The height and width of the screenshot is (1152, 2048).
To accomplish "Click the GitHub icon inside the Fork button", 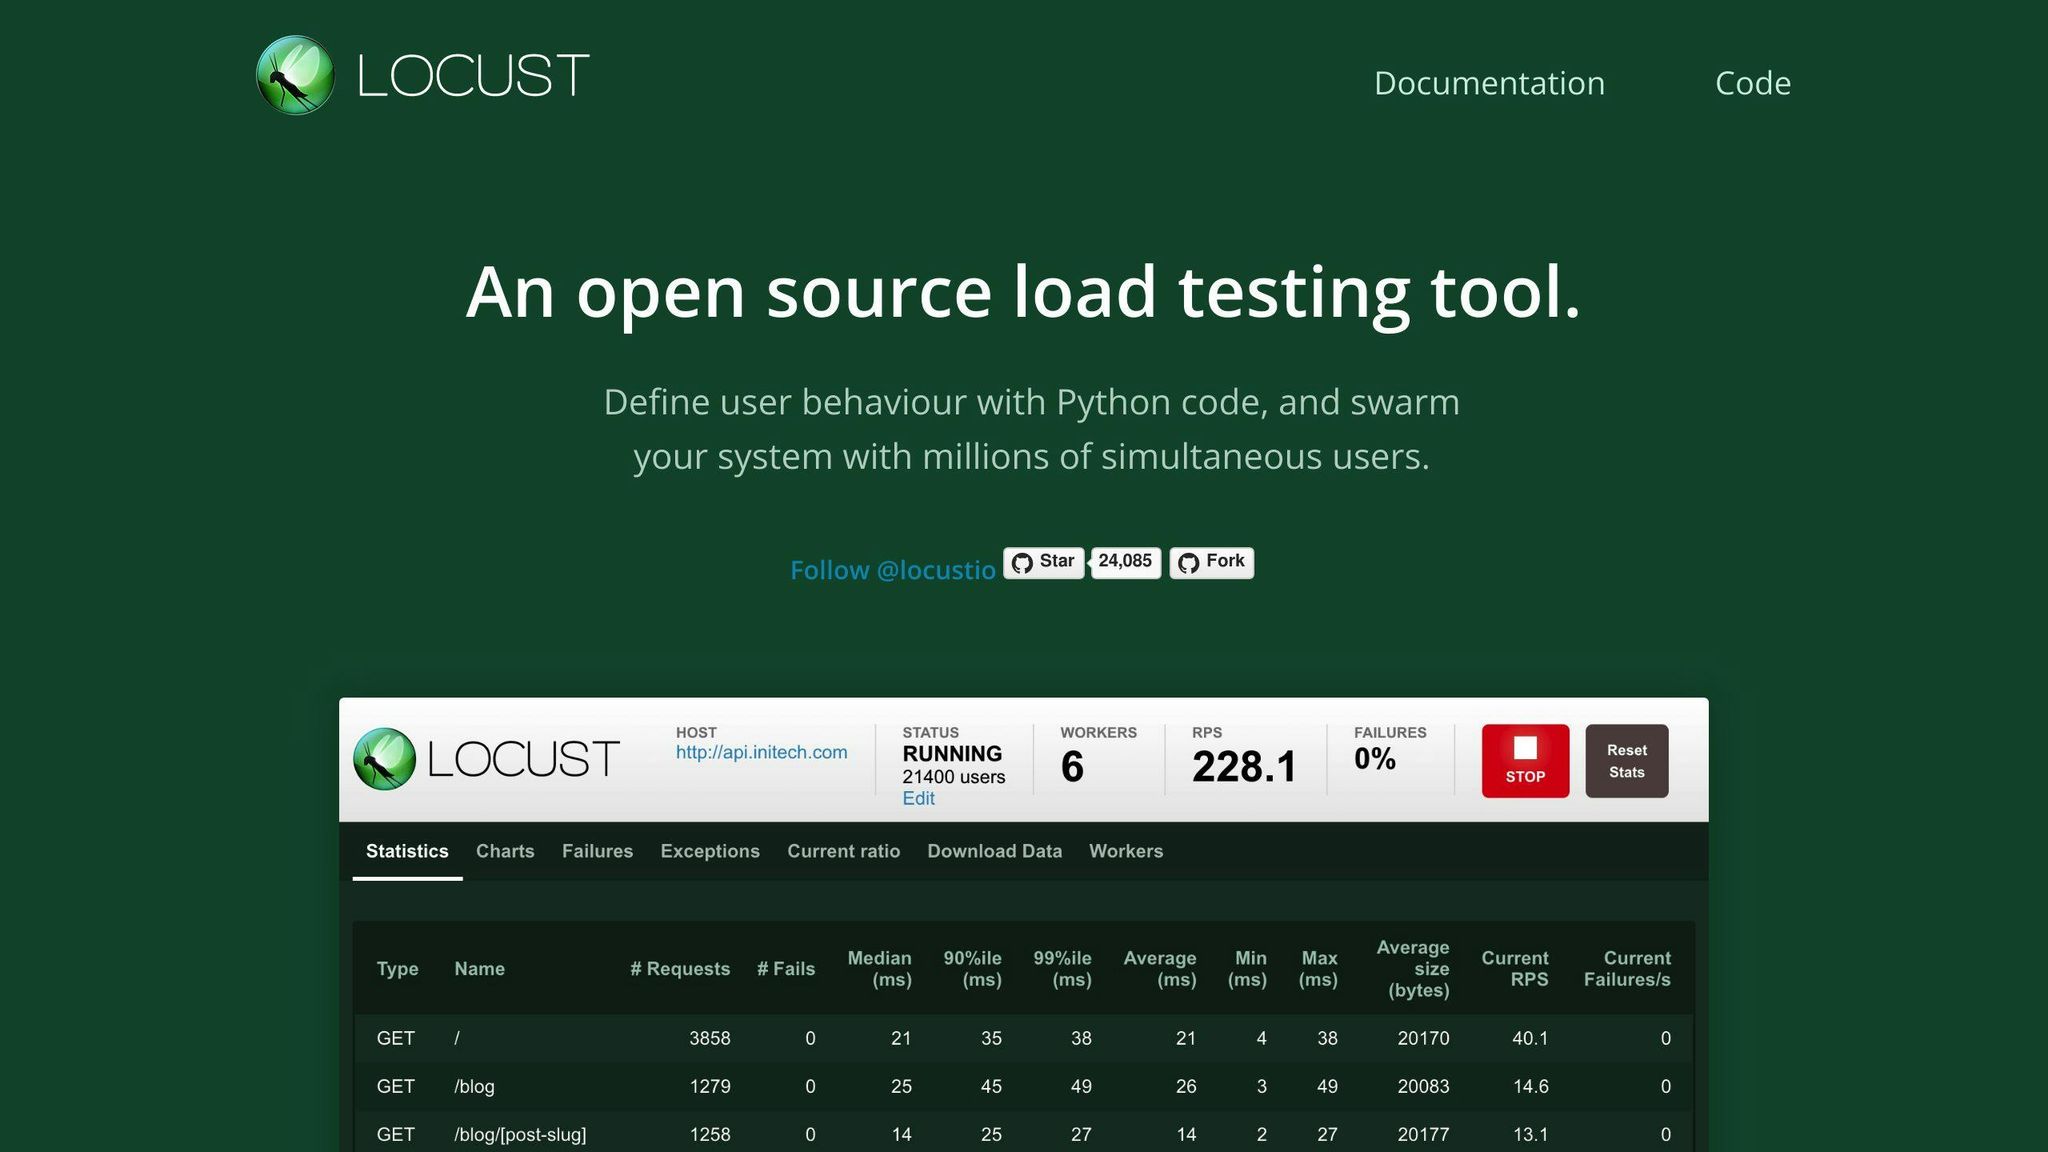I will coord(1189,562).
